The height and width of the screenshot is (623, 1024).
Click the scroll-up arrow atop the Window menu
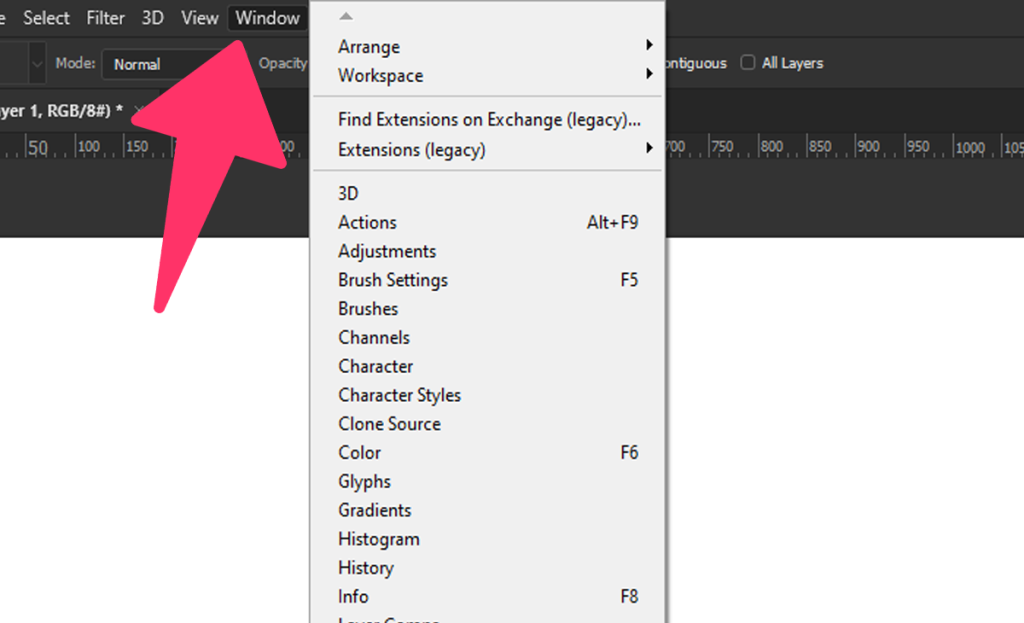coord(346,16)
